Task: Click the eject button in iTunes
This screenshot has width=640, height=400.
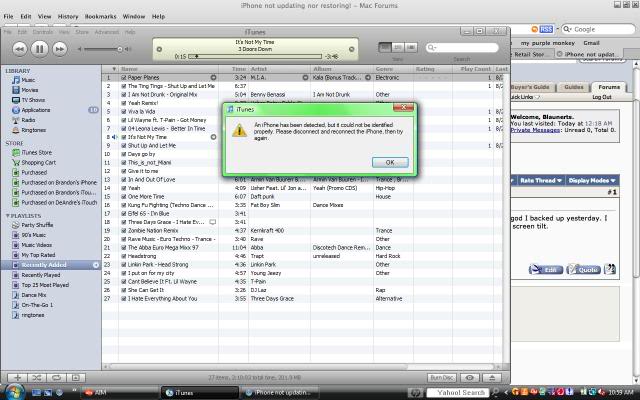Action: 492,378
